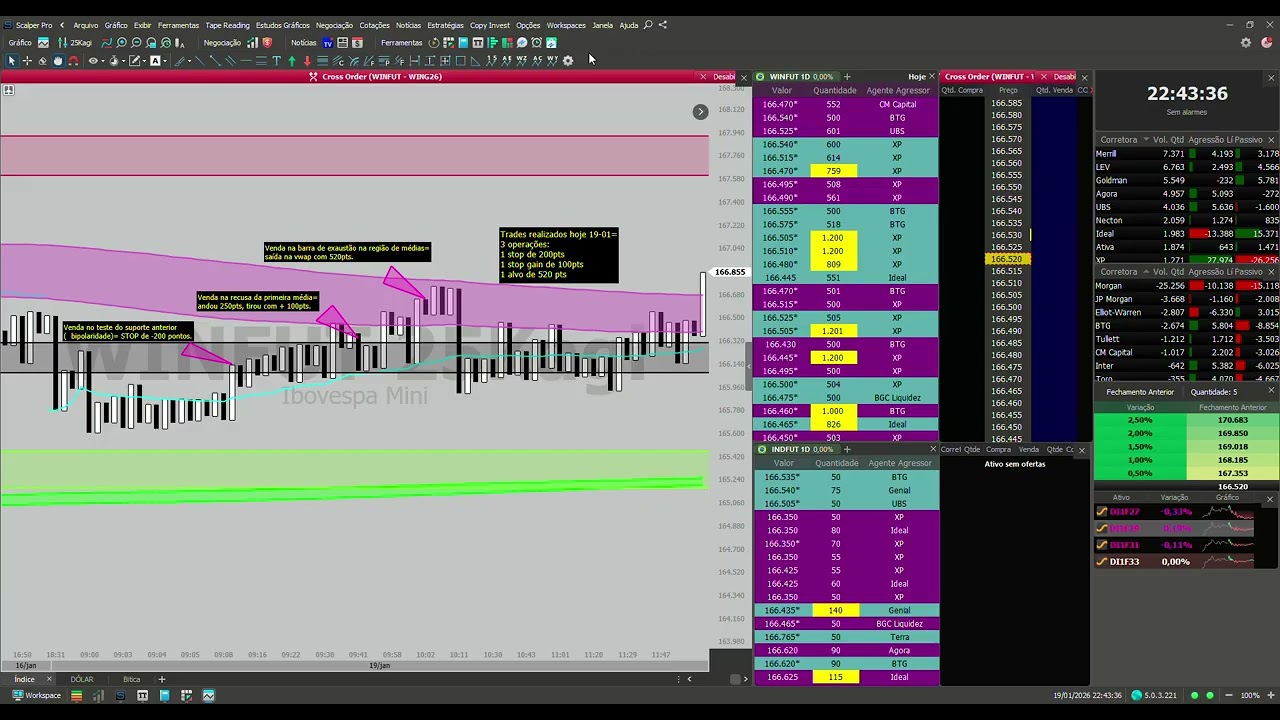Click the chart icon next to Gráfico label
Image resolution: width=1280 pixels, height=720 pixels.
point(43,43)
